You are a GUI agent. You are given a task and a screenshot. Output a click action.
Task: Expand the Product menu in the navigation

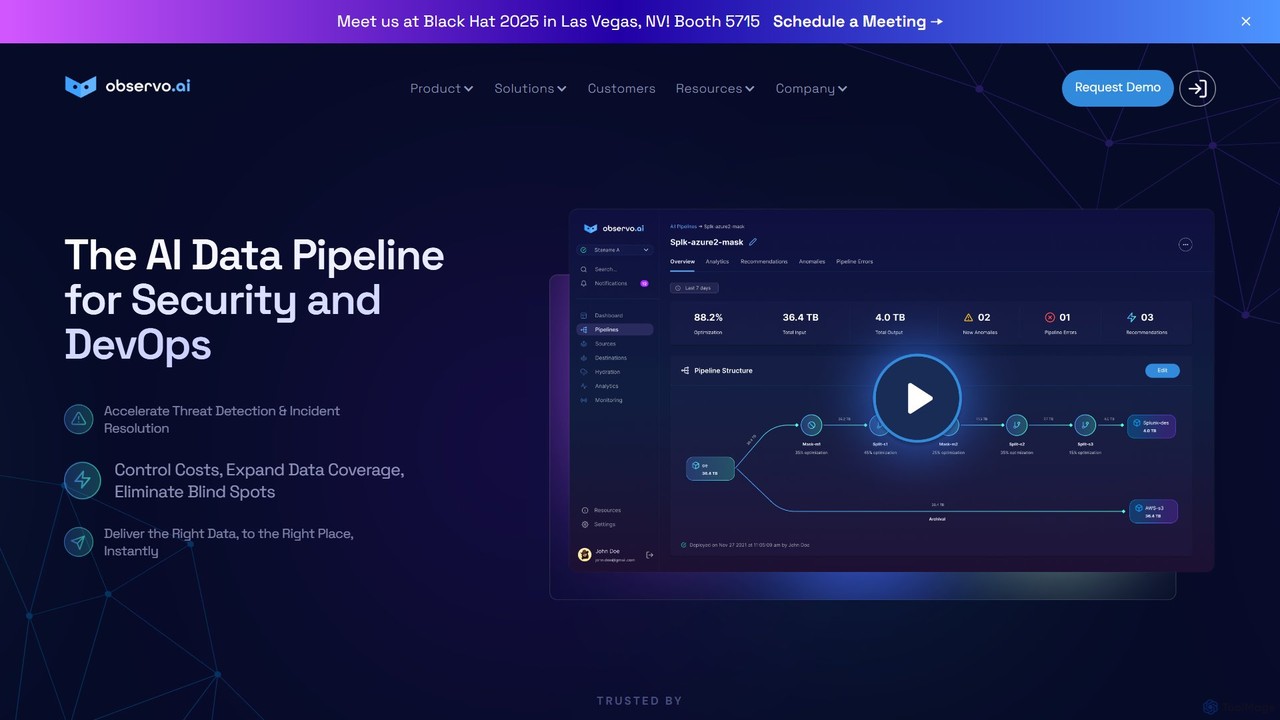click(x=441, y=88)
